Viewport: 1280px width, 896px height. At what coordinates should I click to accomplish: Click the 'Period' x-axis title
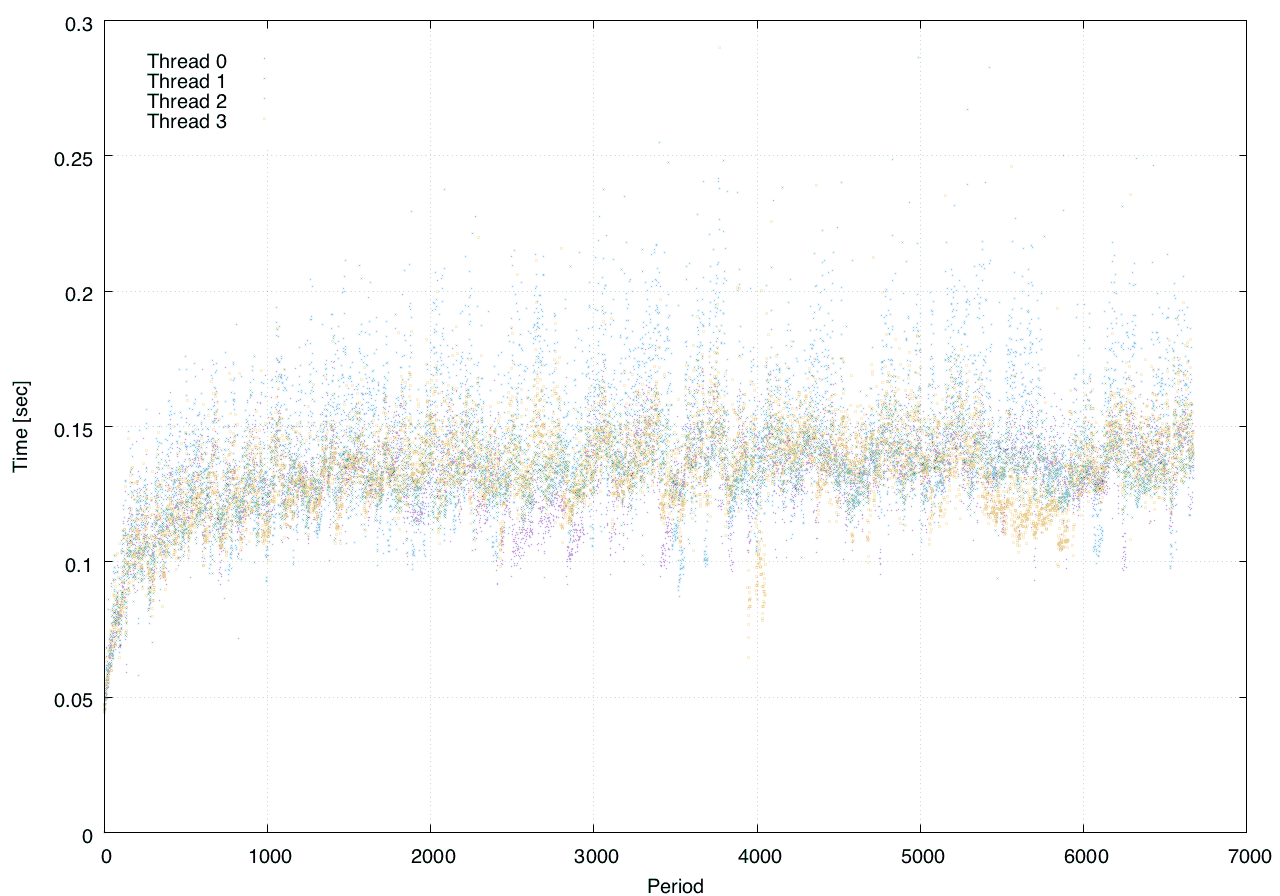click(675, 886)
